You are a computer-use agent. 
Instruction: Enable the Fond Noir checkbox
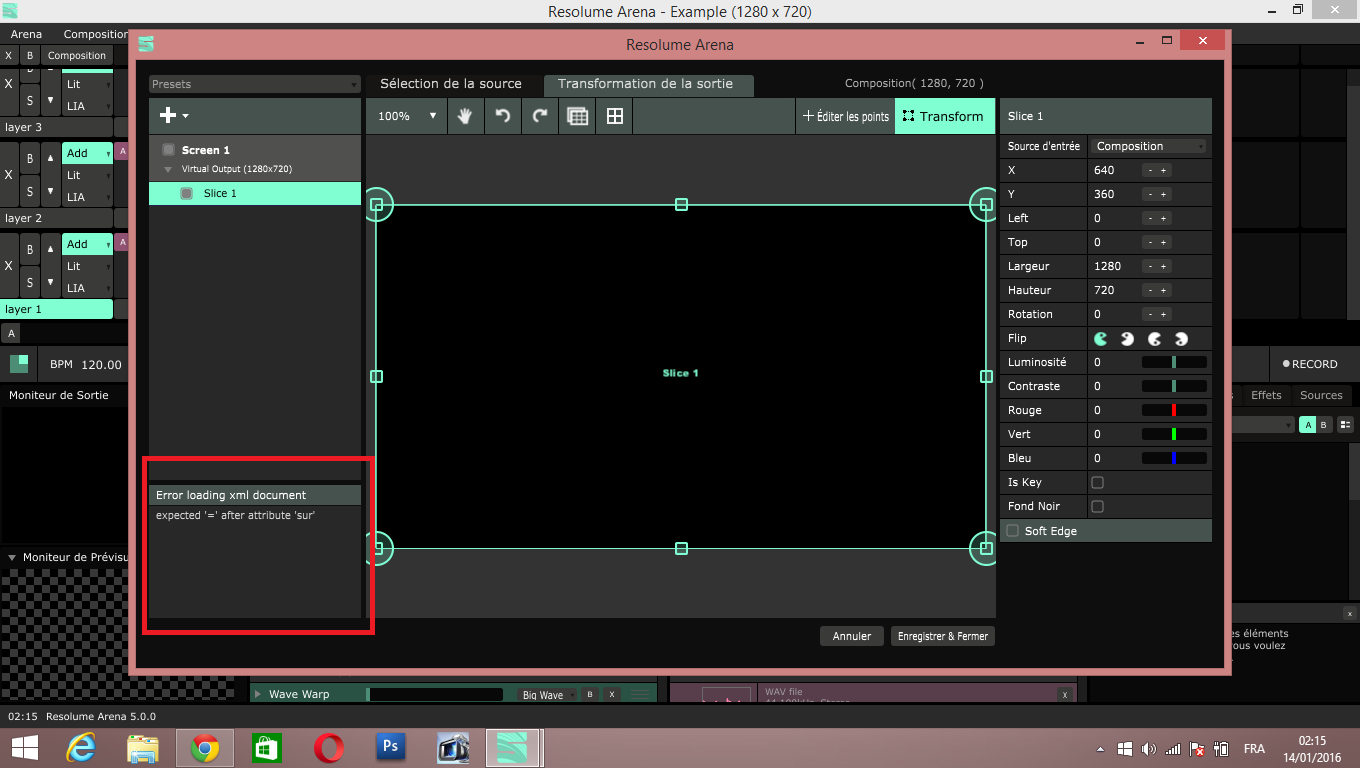click(x=1097, y=506)
